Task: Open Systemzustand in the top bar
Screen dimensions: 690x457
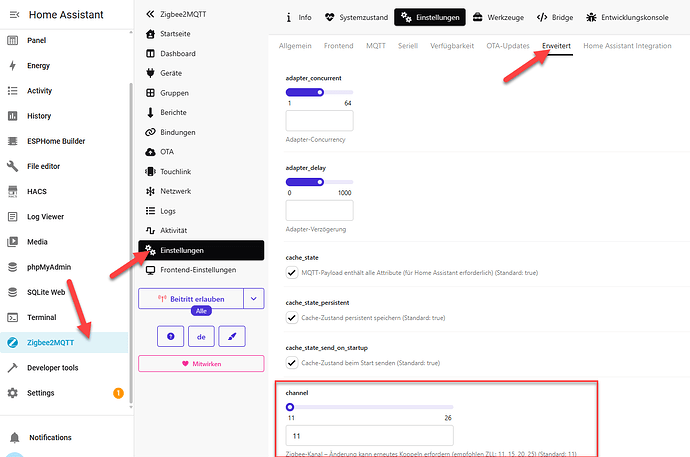Action: click(356, 18)
